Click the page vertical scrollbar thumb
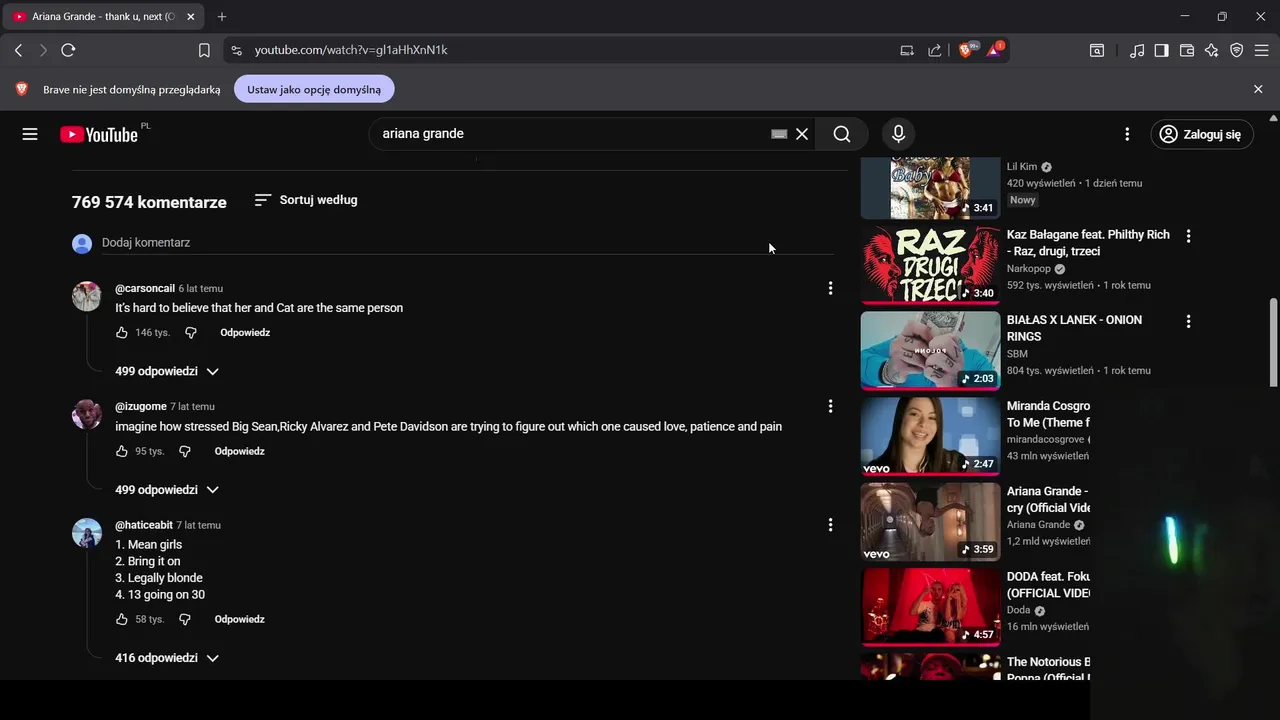Screen dimensions: 1280x720 (1273, 343)
